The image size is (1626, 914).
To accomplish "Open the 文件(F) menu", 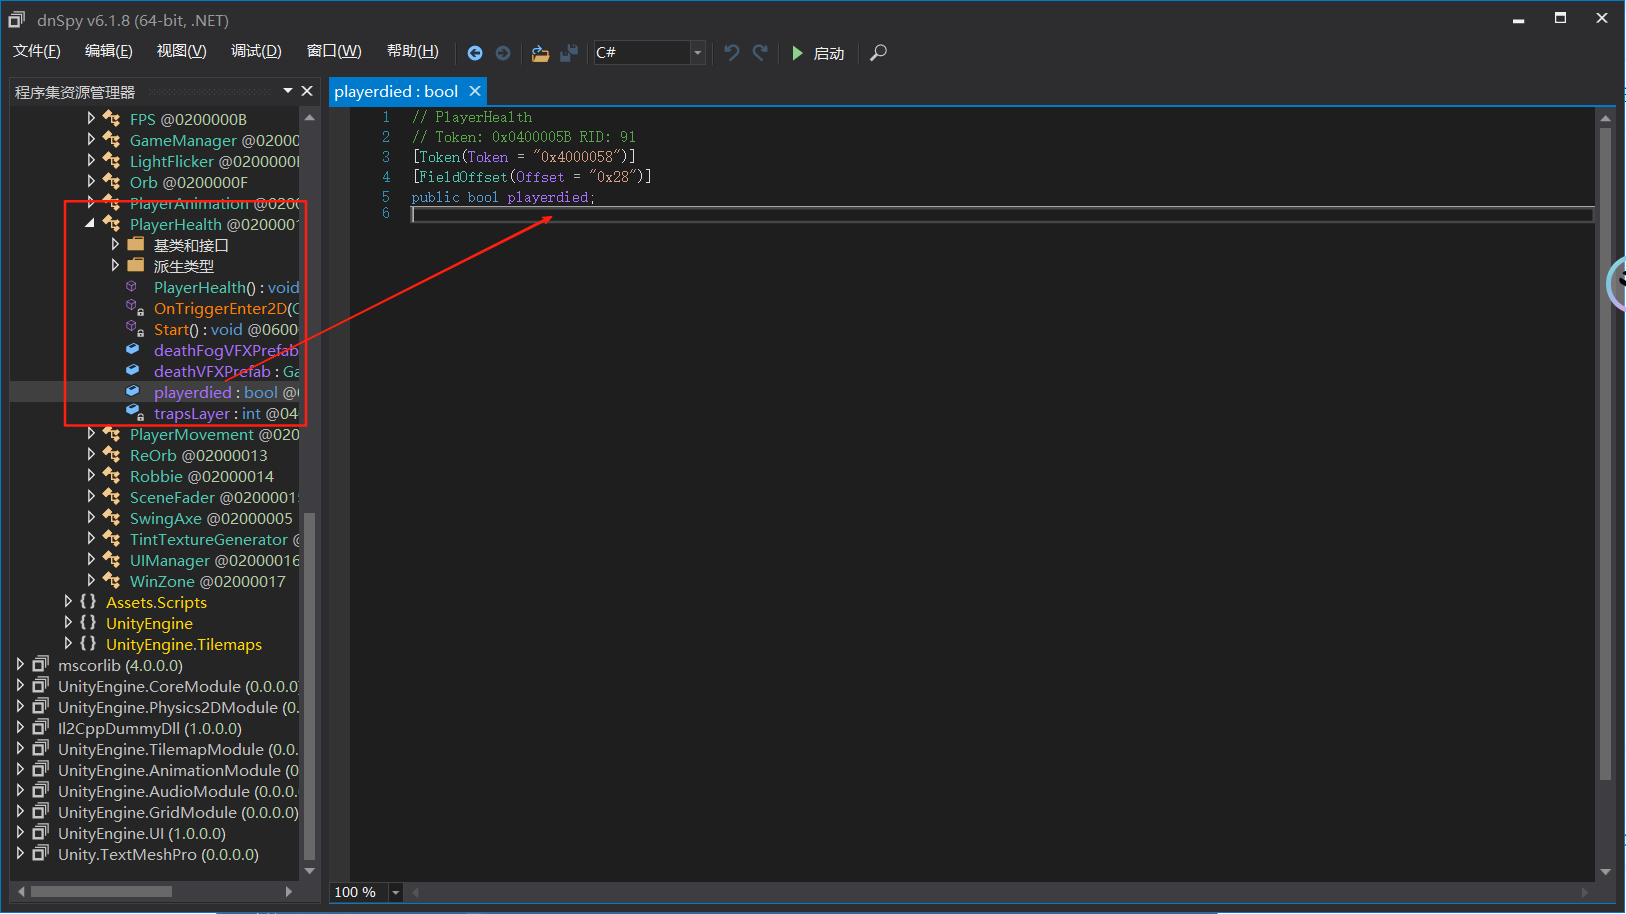I will (37, 51).
